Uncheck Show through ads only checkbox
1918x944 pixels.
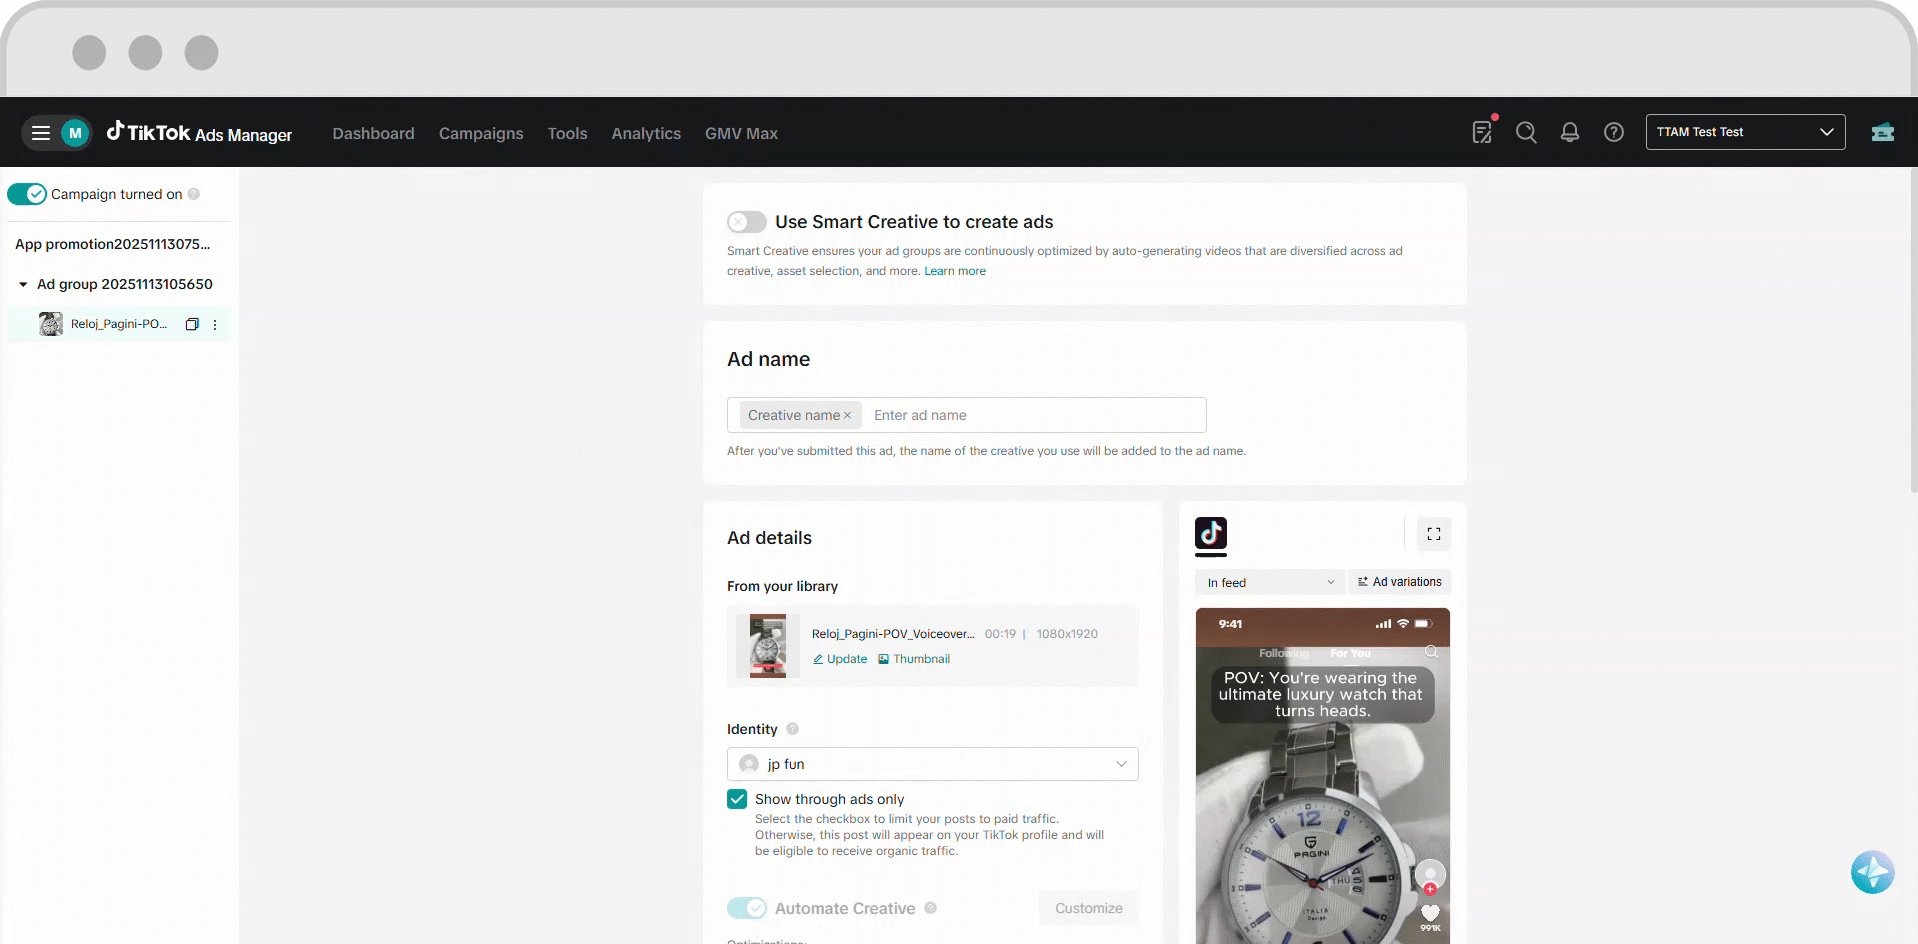click(737, 799)
